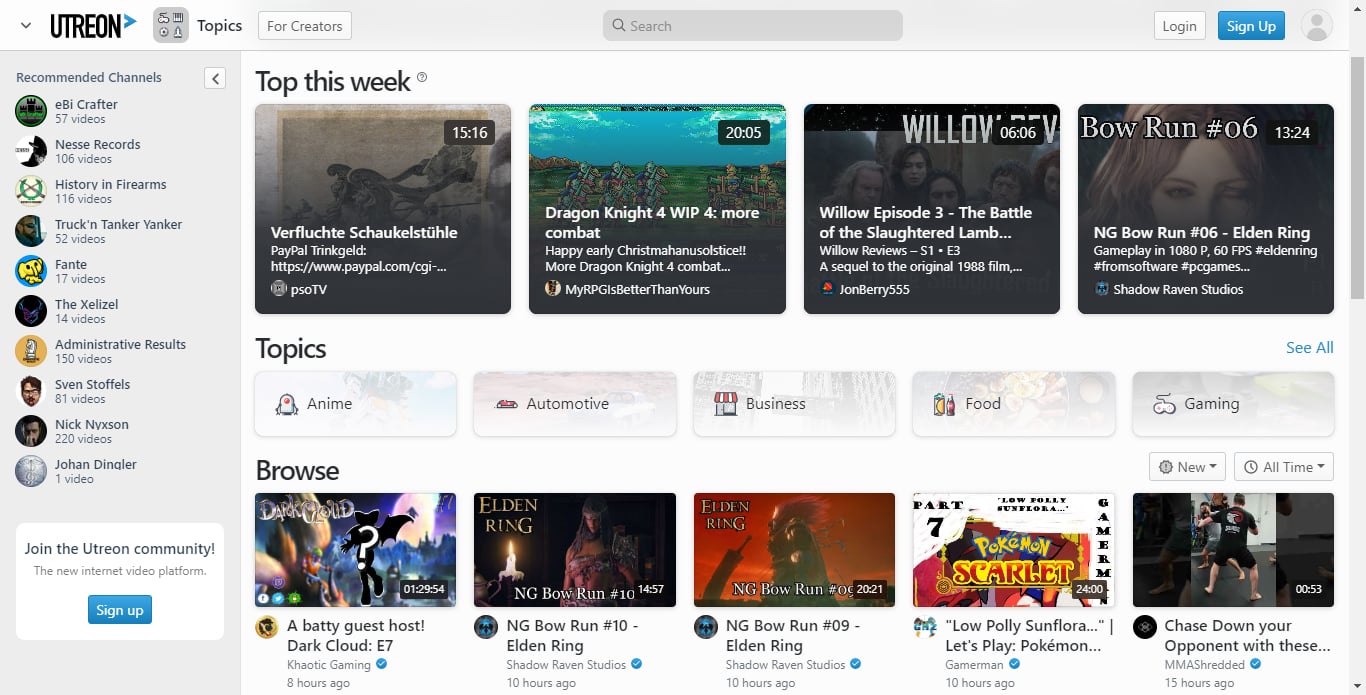This screenshot has height=695, width=1366.
Task: Expand the chevron next to Utreon logo
Action: [26, 26]
